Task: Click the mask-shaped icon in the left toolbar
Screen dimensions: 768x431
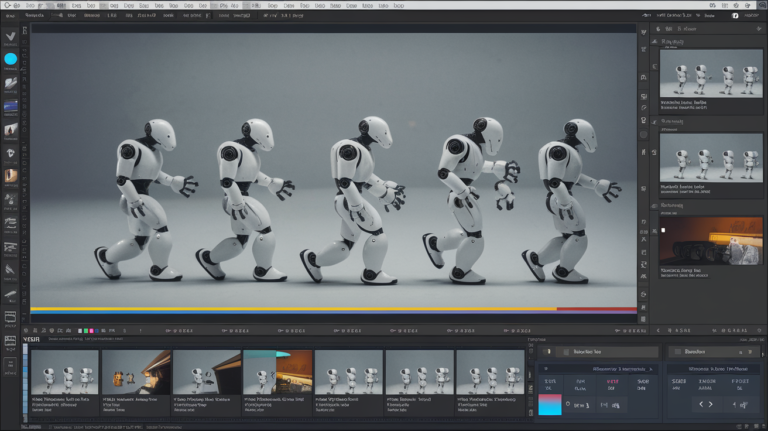Action: pos(11,153)
